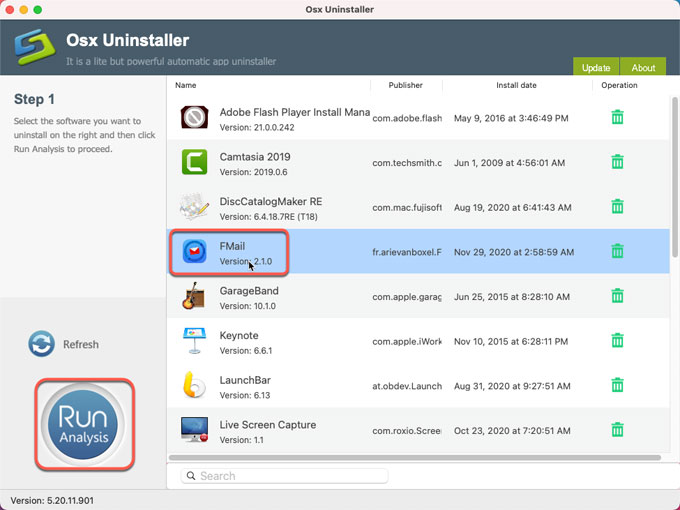Select Camtasia 2019 name text
This screenshot has width=680, height=510.
point(255,157)
